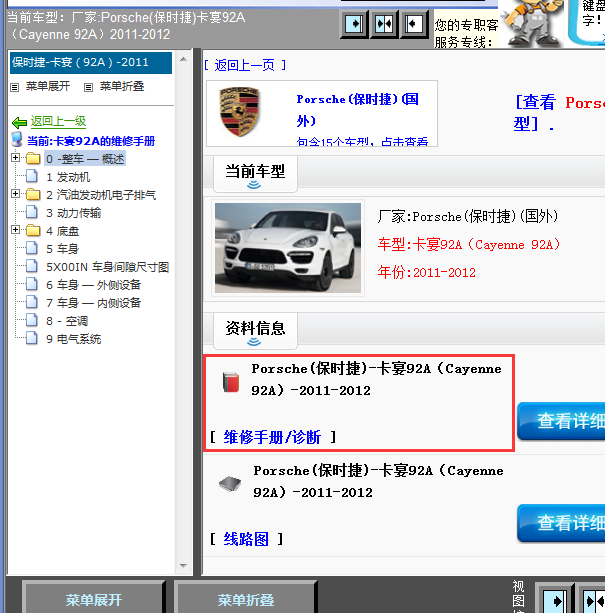Expand the 4 底盘 tree node

tap(15, 229)
